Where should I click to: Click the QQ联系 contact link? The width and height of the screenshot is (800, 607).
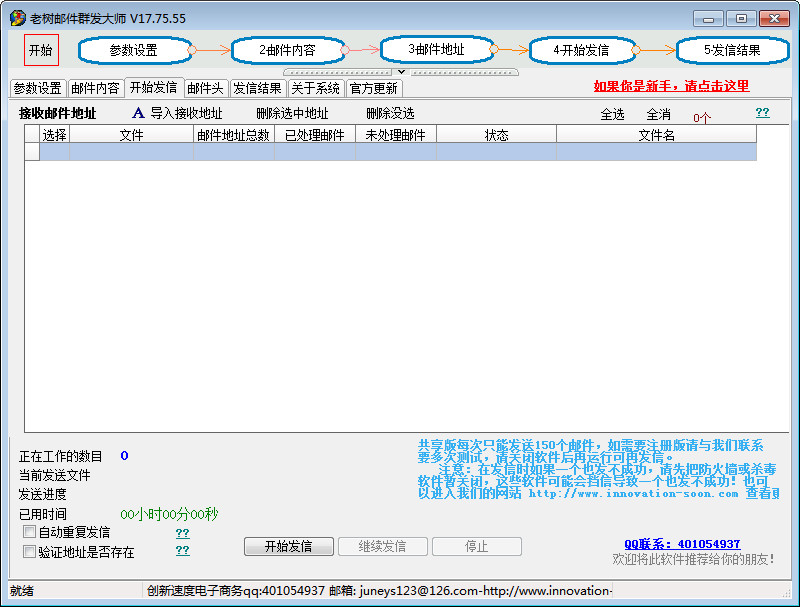[x=682, y=544]
